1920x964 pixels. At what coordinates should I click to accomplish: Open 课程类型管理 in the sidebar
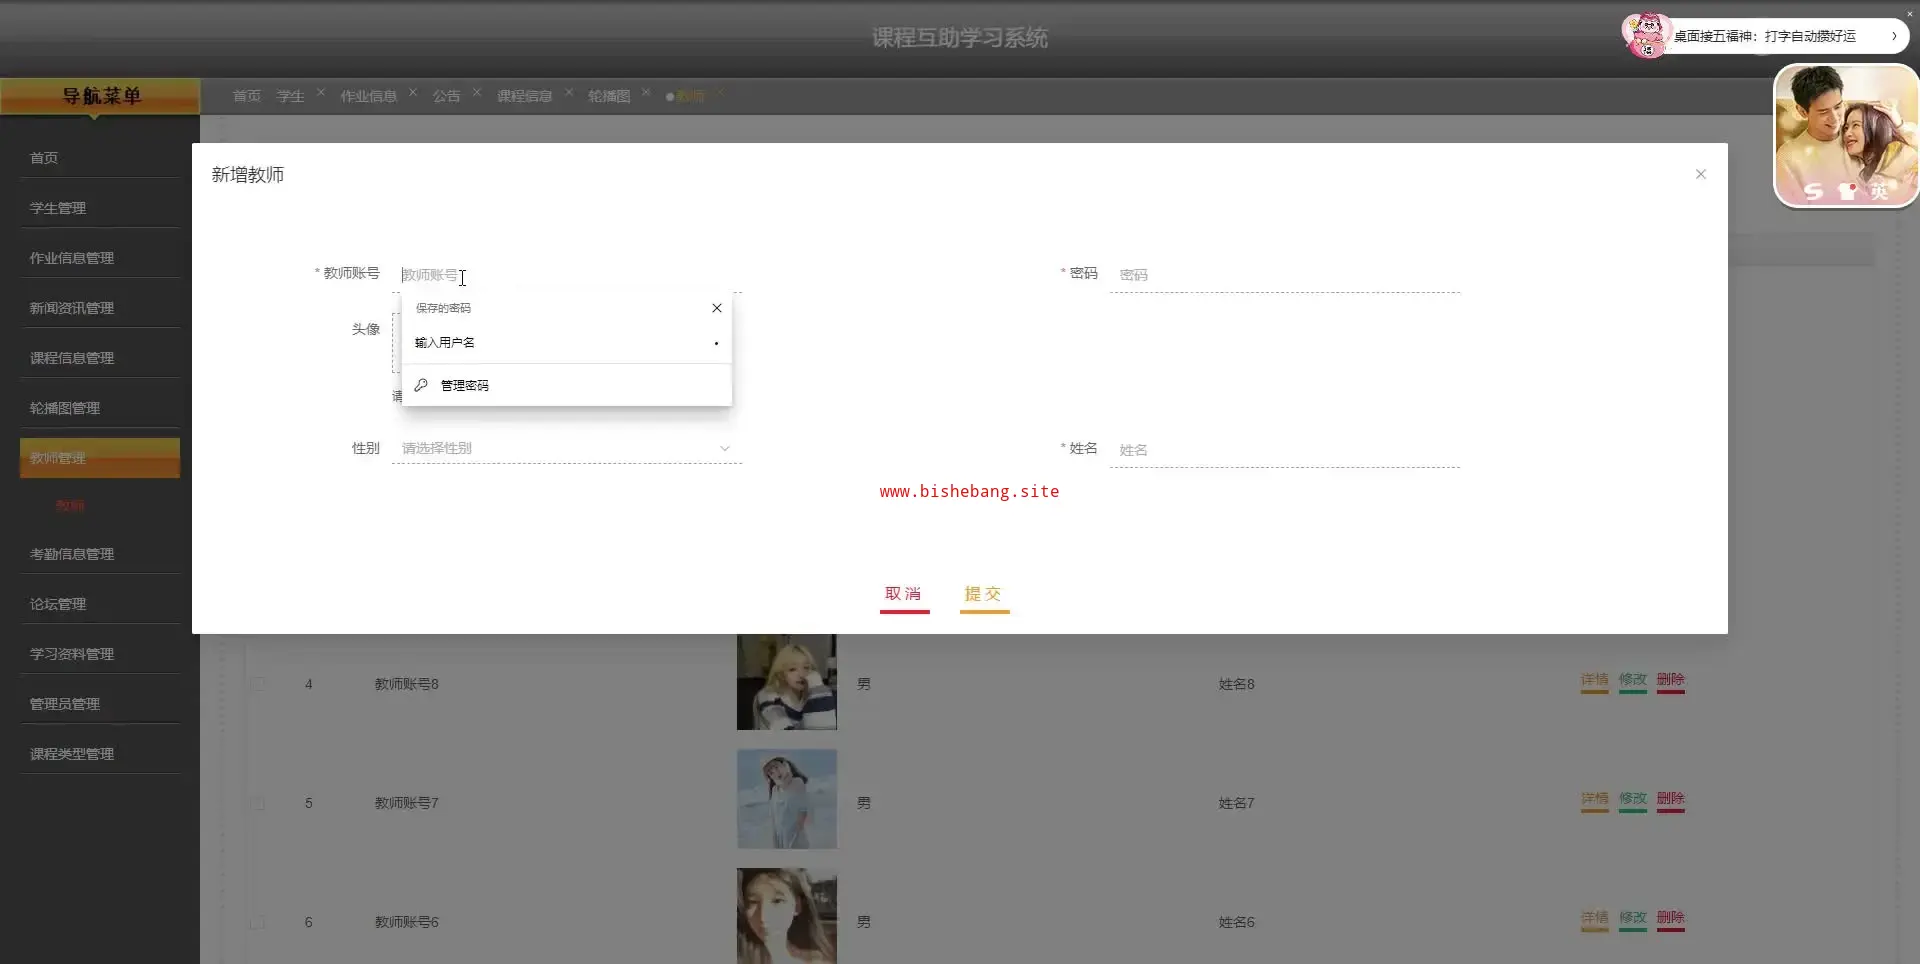point(100,754)
